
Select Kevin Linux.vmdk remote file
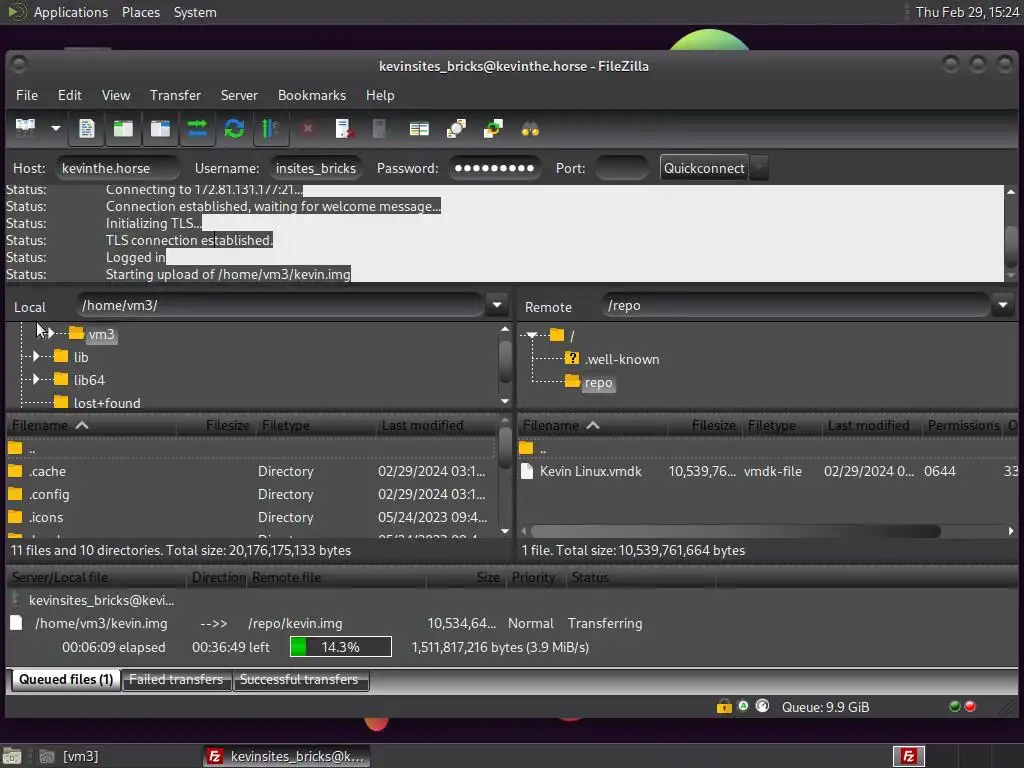767,472
